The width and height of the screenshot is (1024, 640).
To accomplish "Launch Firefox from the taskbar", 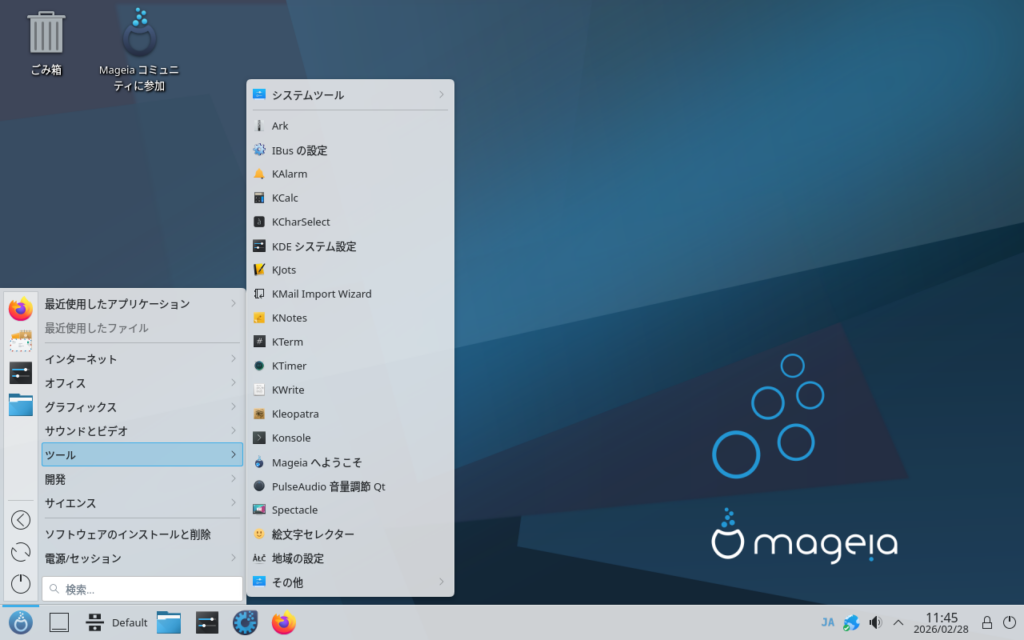I will 284,622.
